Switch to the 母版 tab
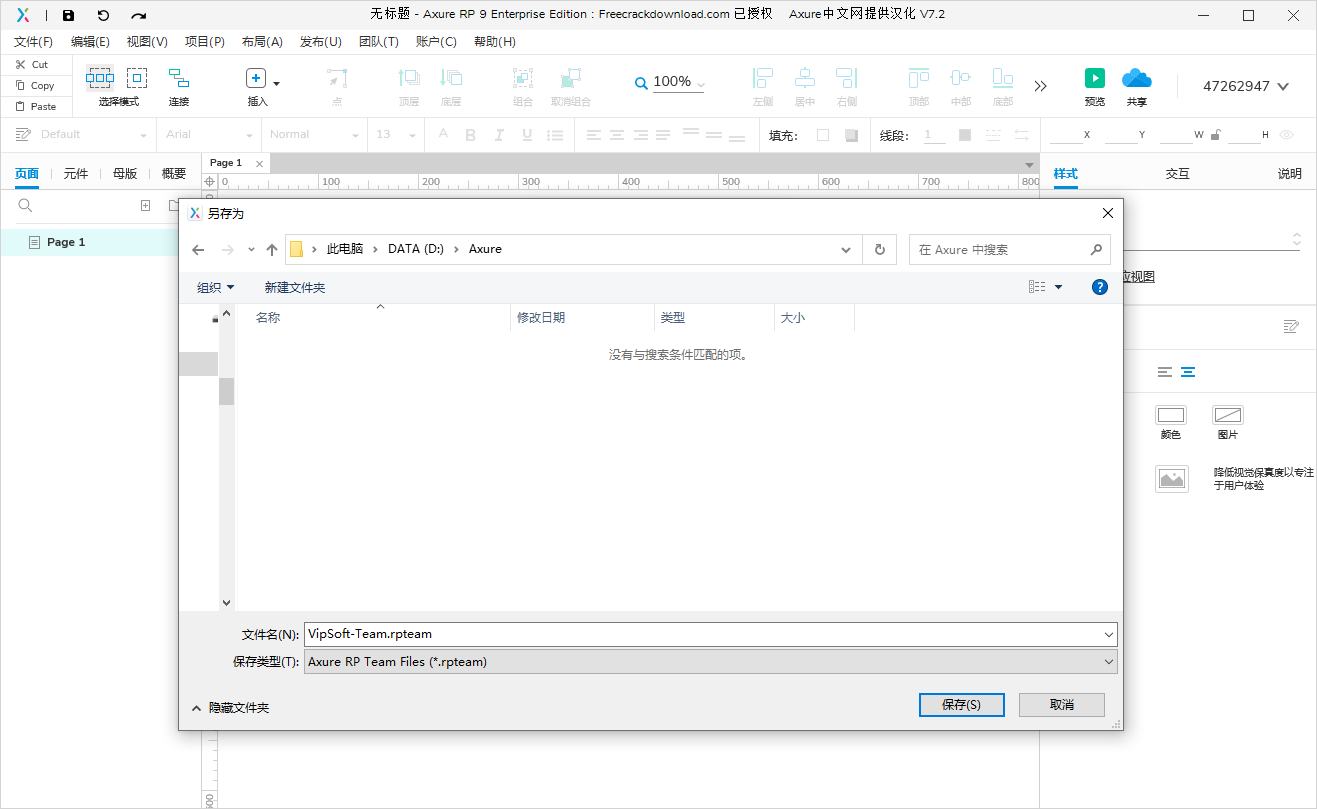The image size is (1317, 809). click(125, 173)
